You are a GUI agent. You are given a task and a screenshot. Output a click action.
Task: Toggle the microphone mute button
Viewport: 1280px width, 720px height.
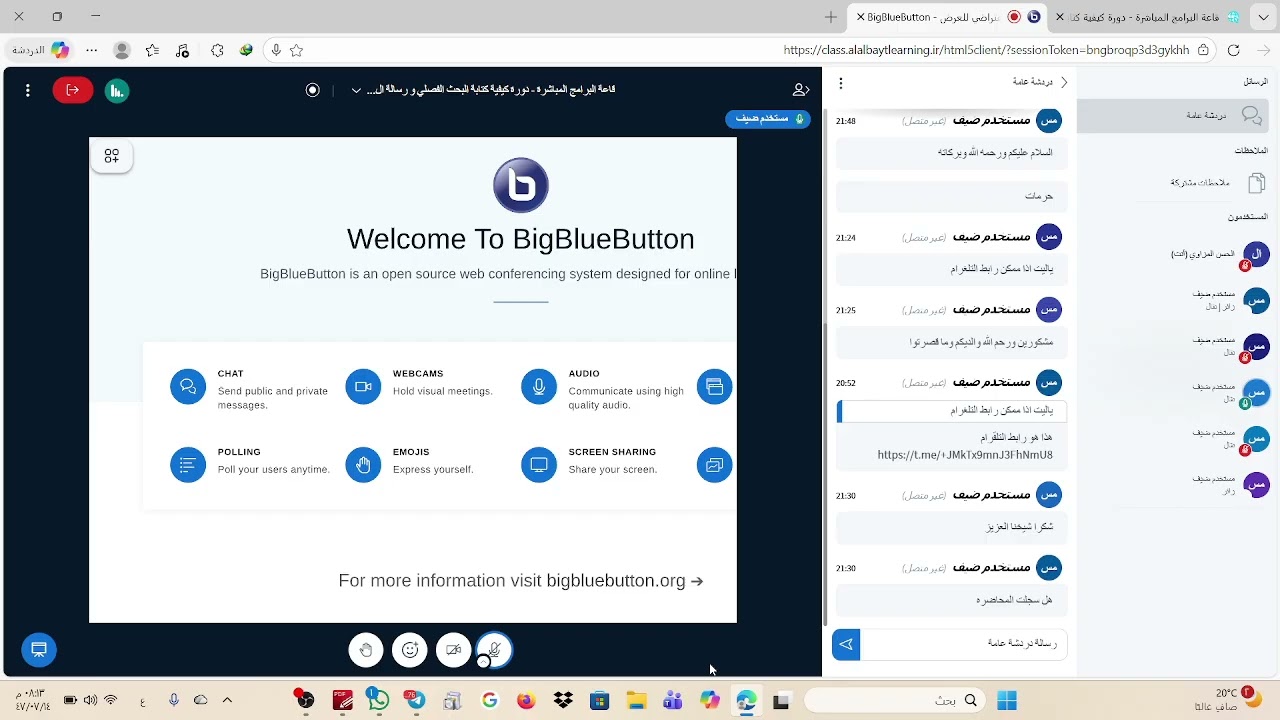pos(496,649)
